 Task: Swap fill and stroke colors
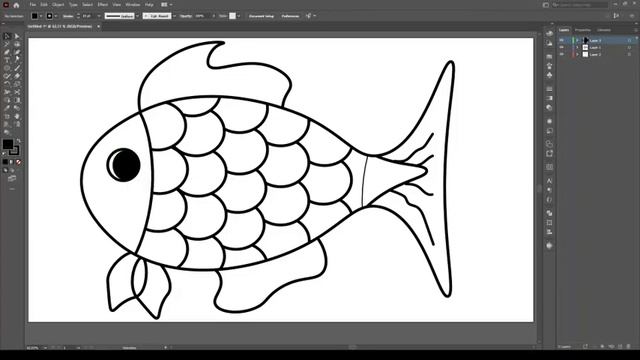18,140
